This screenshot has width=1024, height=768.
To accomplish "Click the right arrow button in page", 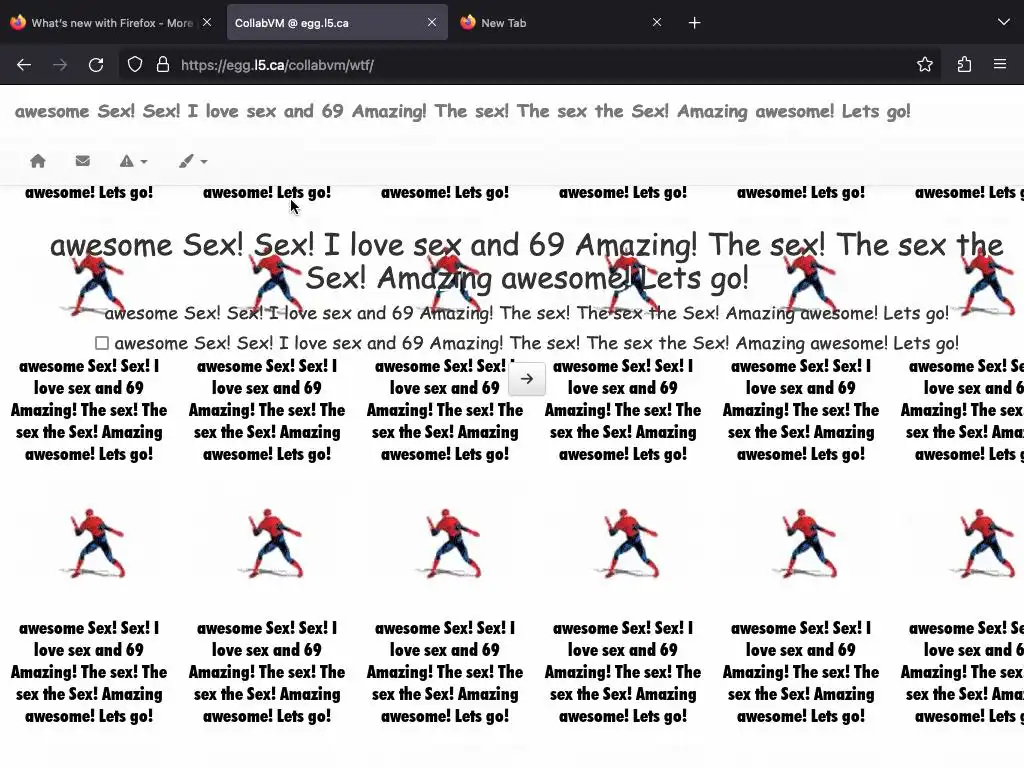I will click(527, 379).
